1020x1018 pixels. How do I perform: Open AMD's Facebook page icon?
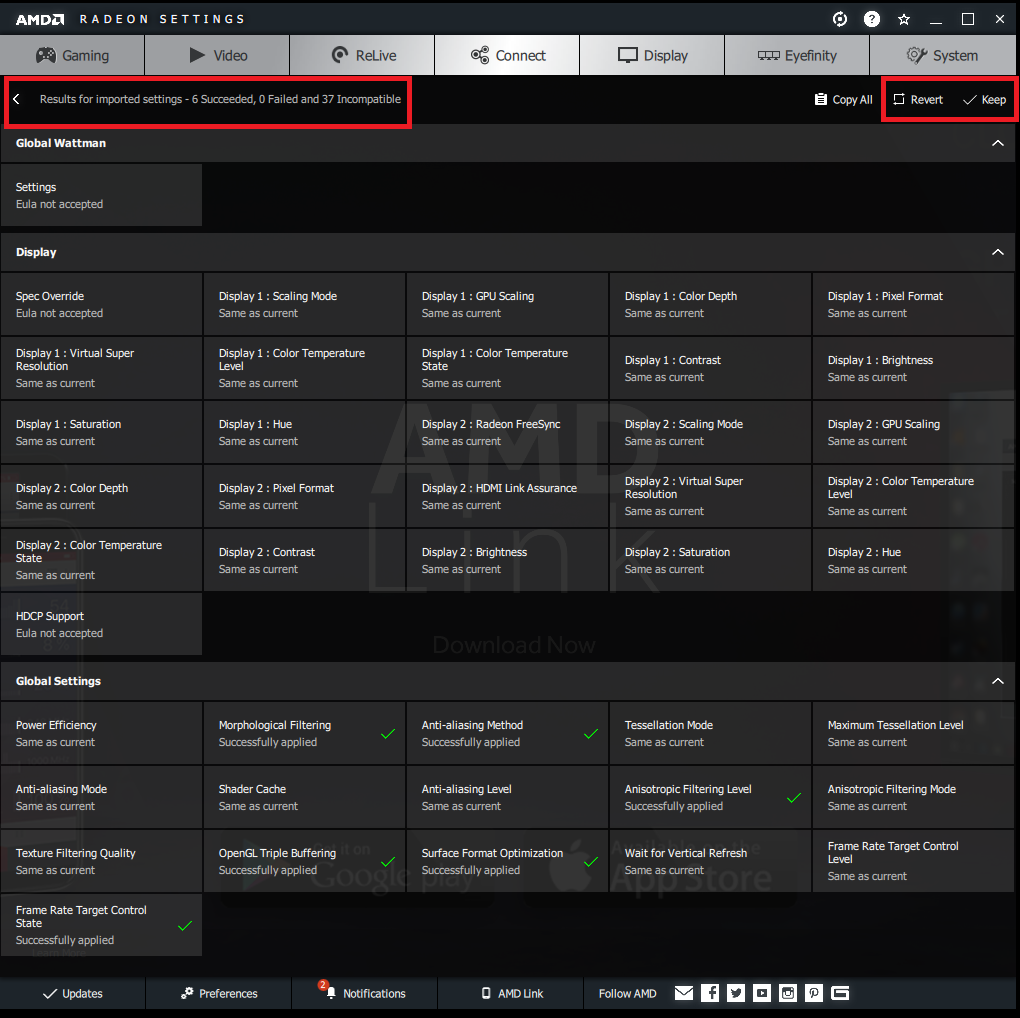(710, 993)
